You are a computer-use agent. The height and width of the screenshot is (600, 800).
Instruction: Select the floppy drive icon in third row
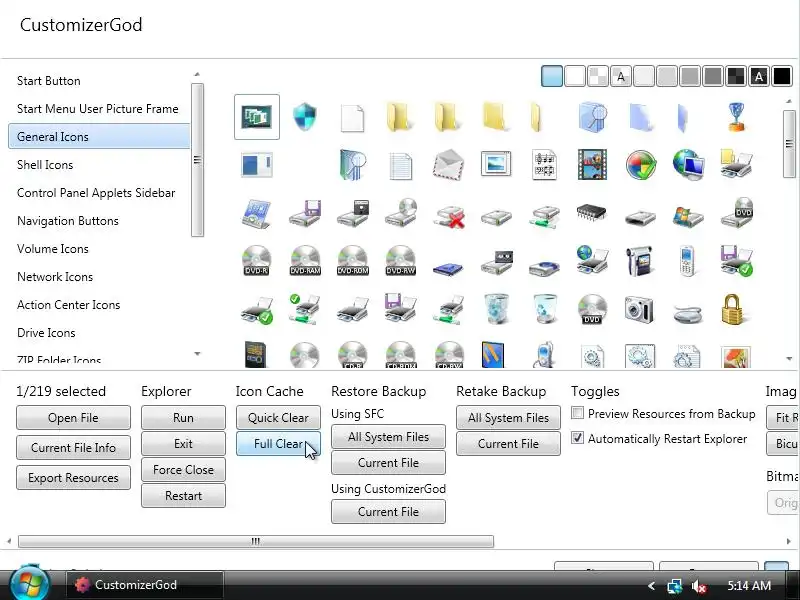point(305,213)
